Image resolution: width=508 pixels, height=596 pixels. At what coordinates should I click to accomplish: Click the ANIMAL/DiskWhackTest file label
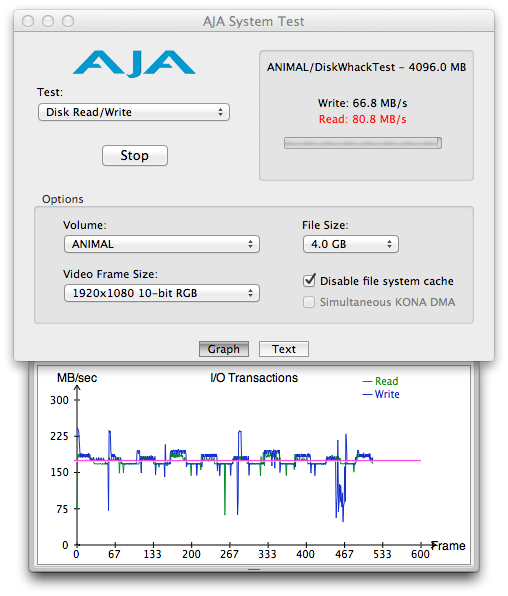(x=366, y=67)
